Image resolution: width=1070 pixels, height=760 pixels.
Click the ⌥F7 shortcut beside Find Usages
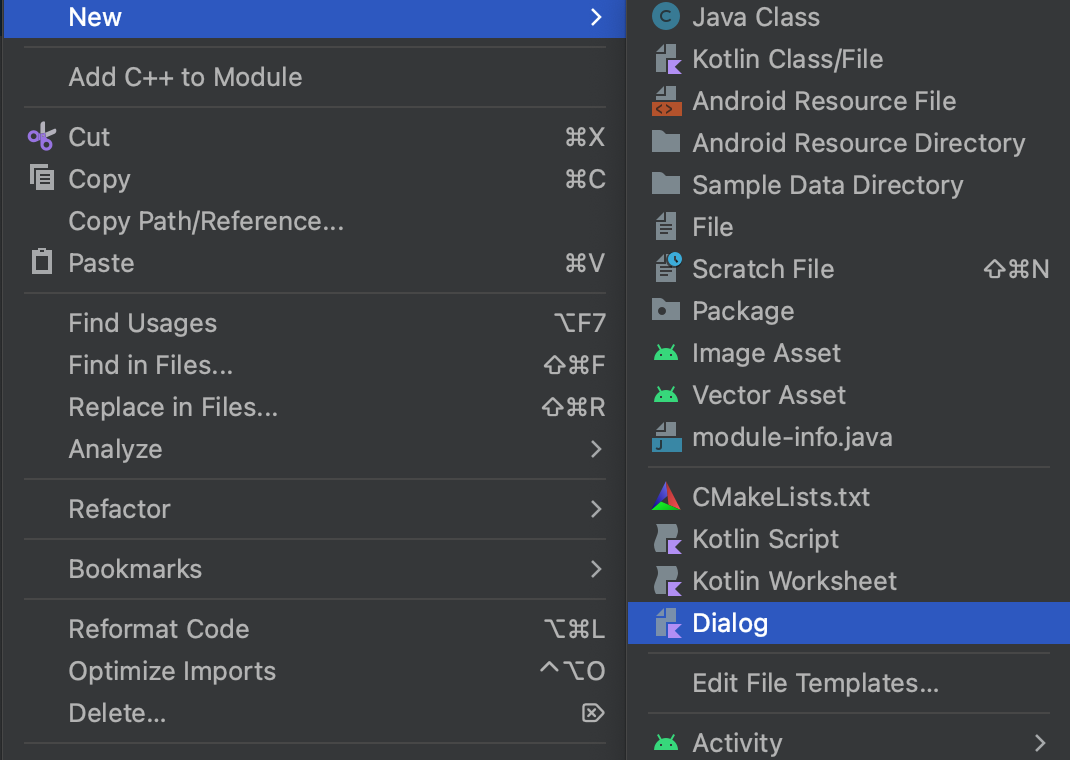(x=579, y=323)
